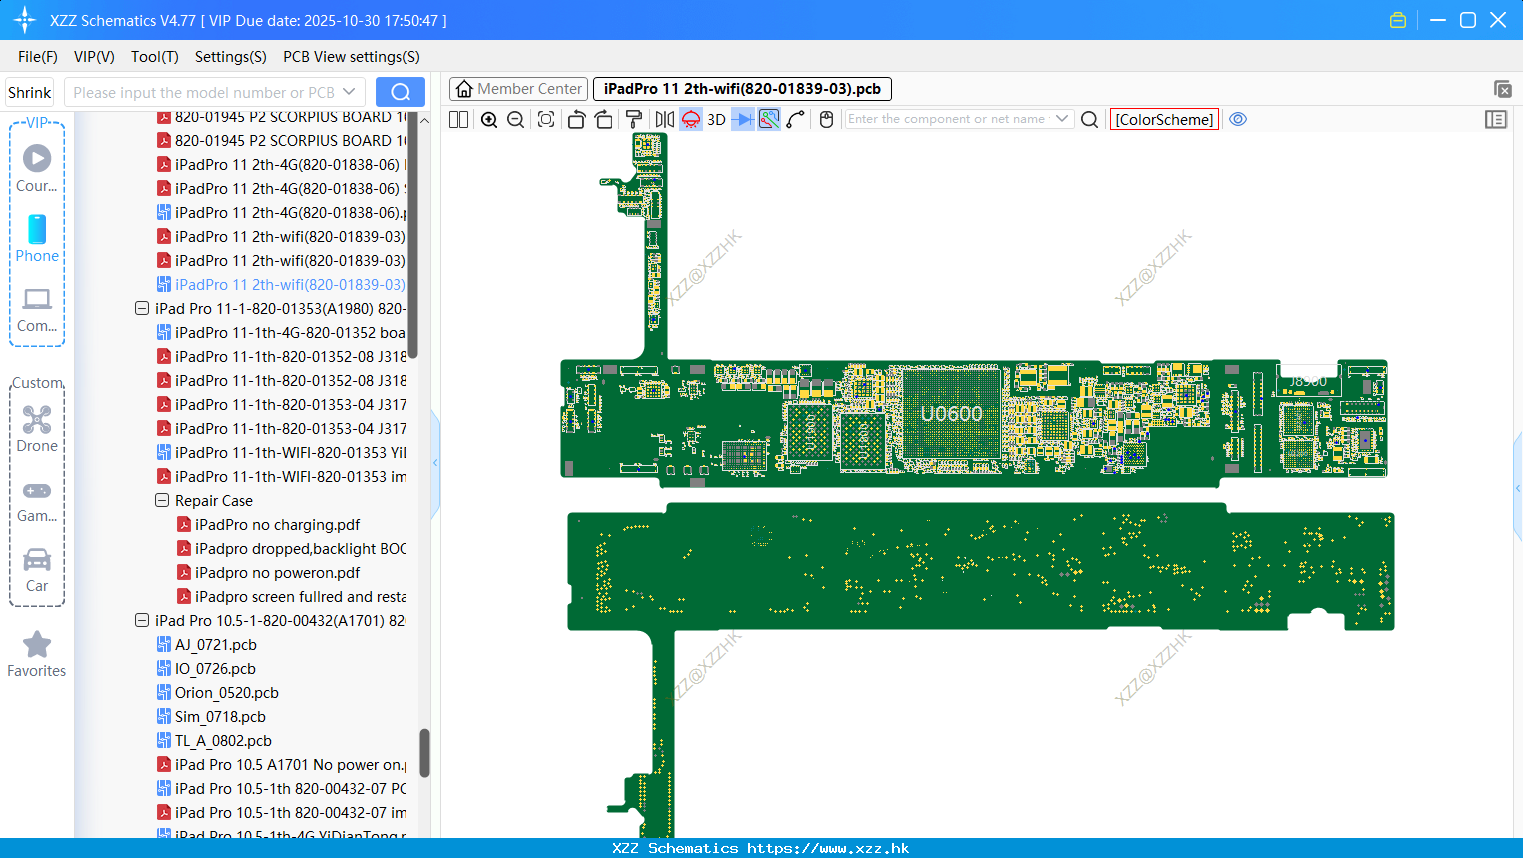This screenshot has height=858, width=1523.
Task: Open the Drone category
Action: (37, 429)
